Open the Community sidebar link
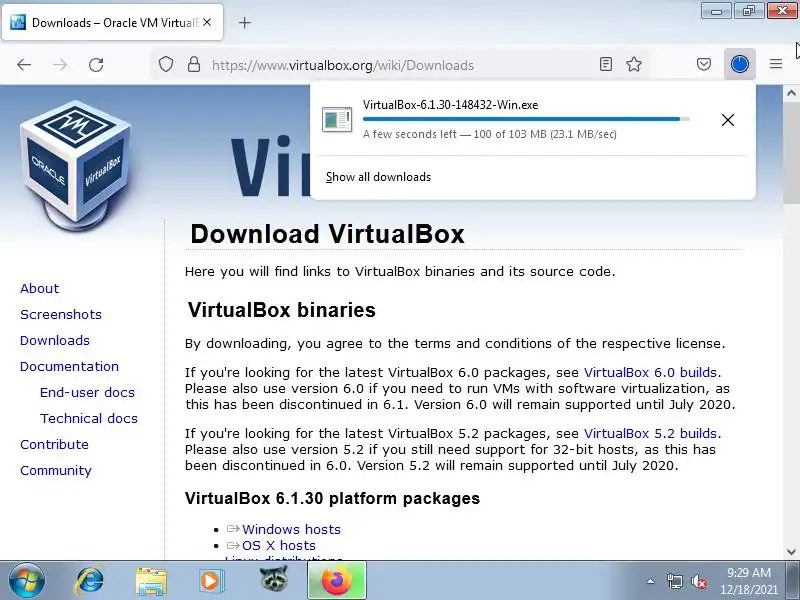This screenshot has width=800, height=600. (x=56, y=470)
